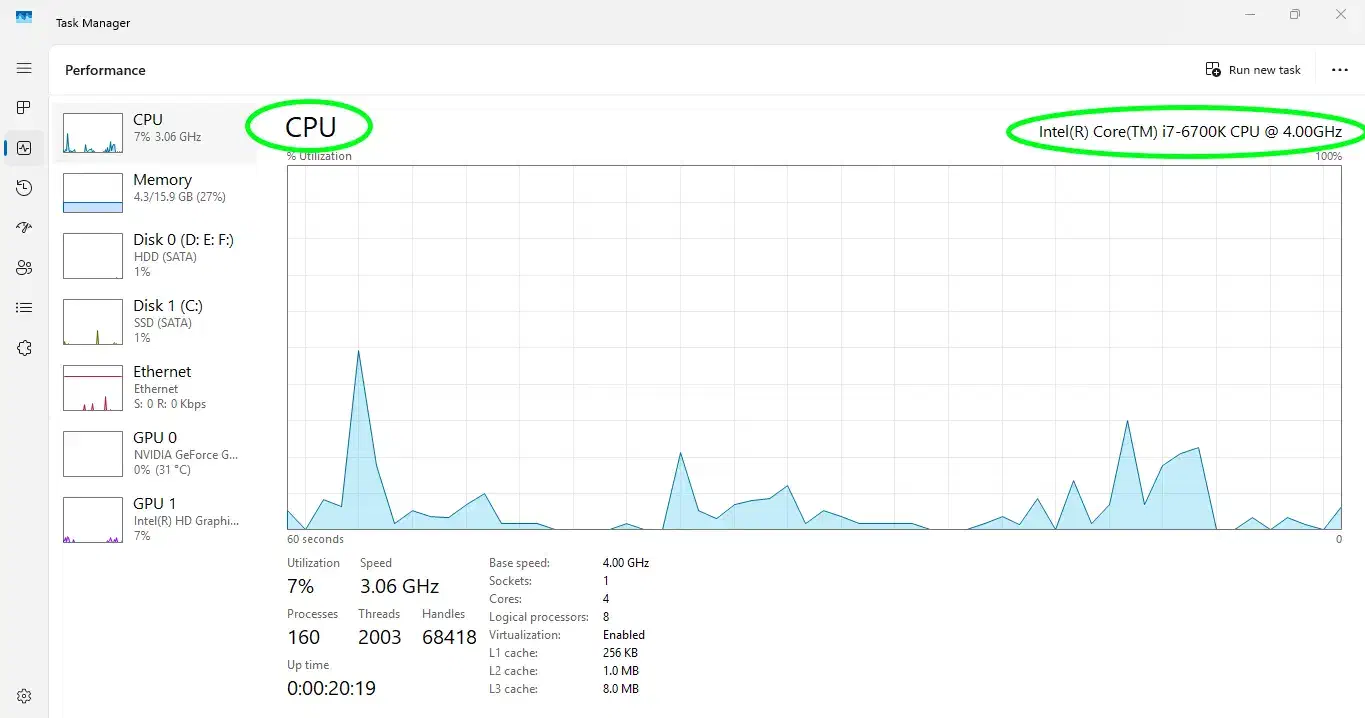Open Task Manager settings gear
Image resolution: width=1365 pixels, height=718 pixels.
click(24, 696)
